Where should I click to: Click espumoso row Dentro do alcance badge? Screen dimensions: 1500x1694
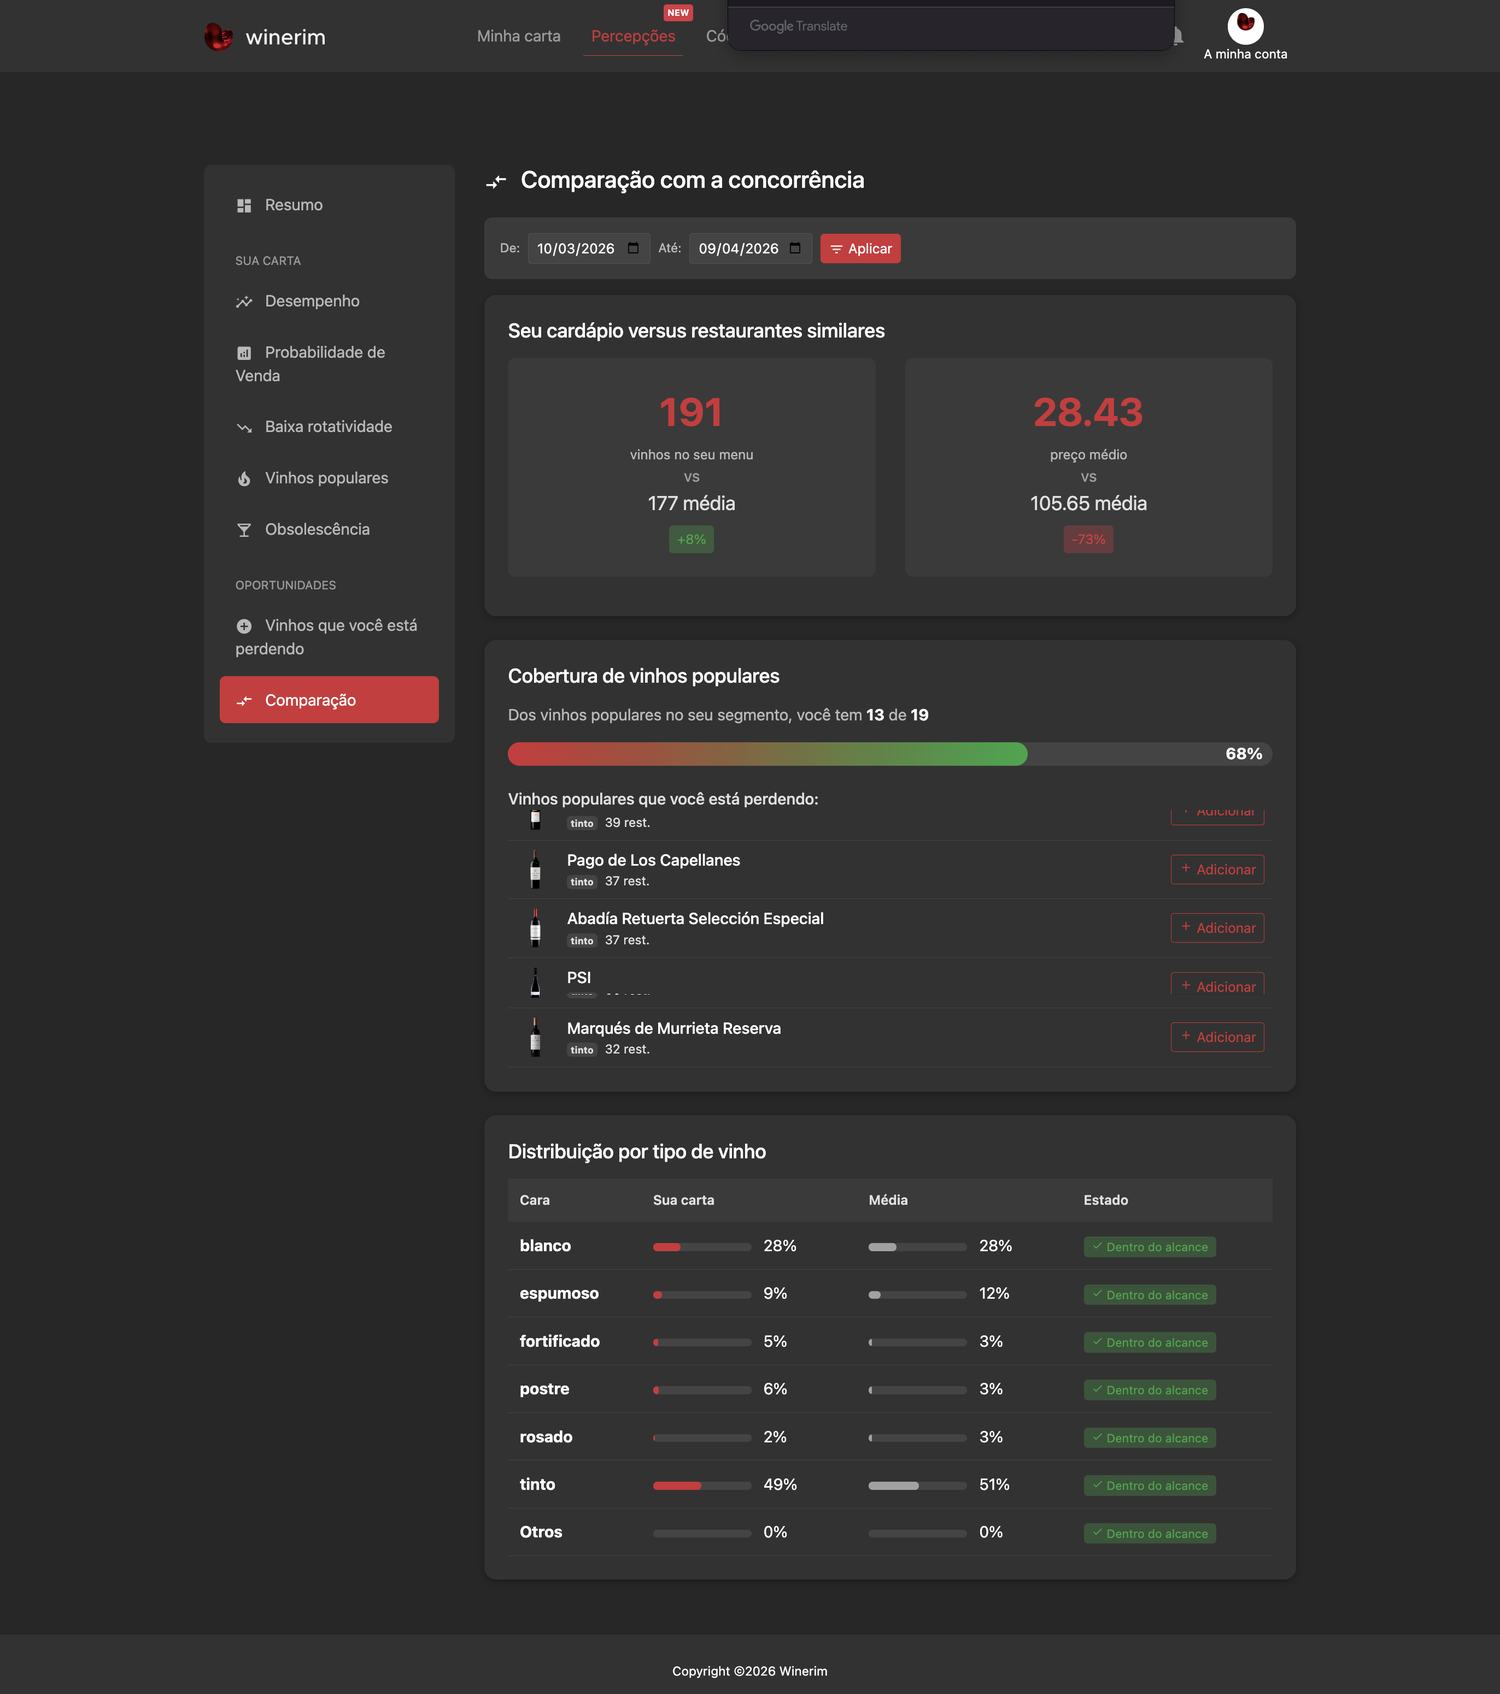click(x=1150, y=1294)
